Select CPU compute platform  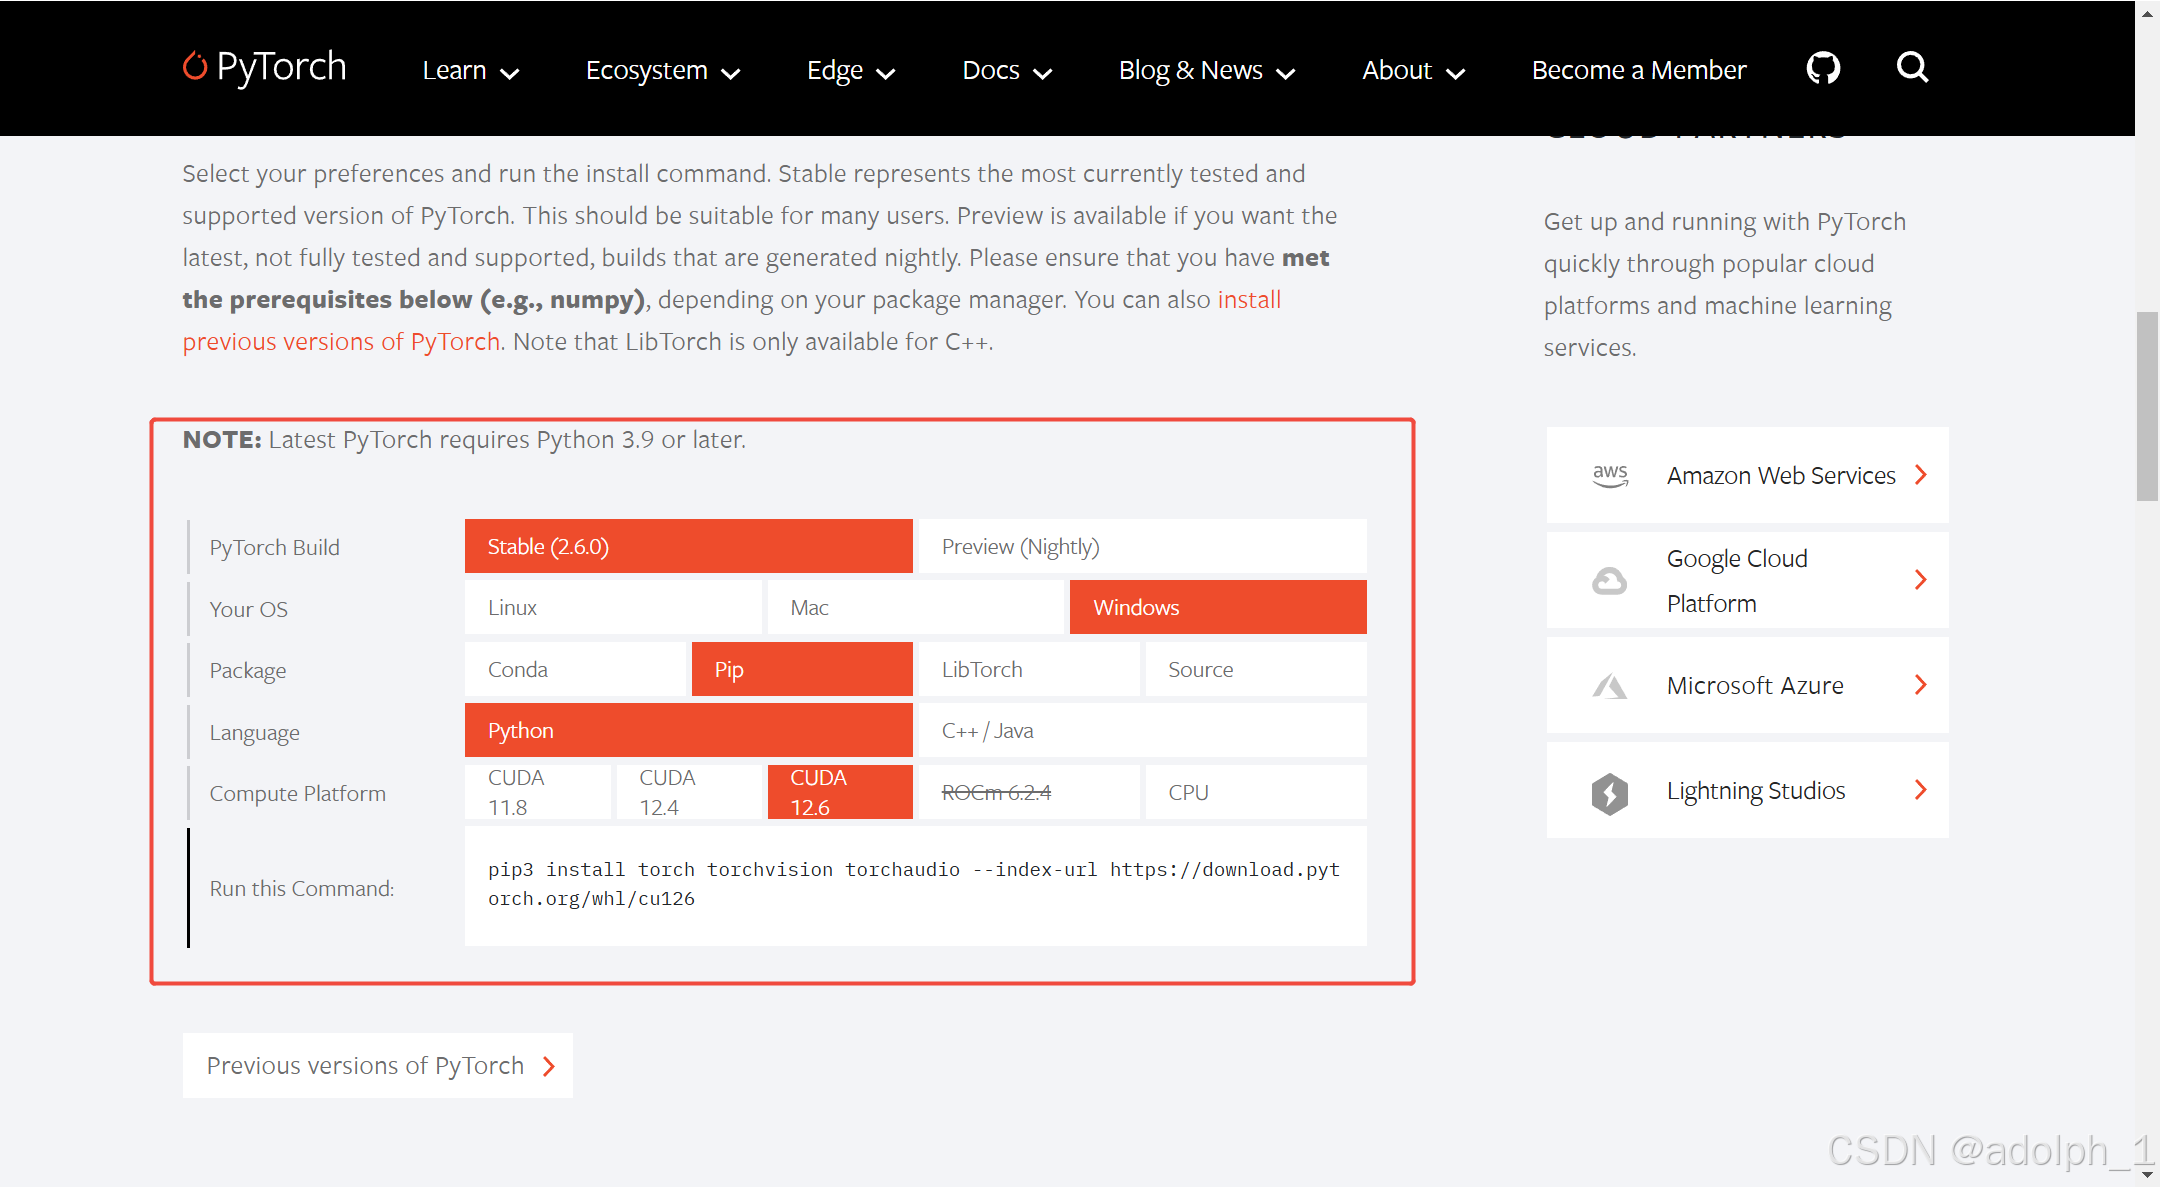click(1255, 793)
